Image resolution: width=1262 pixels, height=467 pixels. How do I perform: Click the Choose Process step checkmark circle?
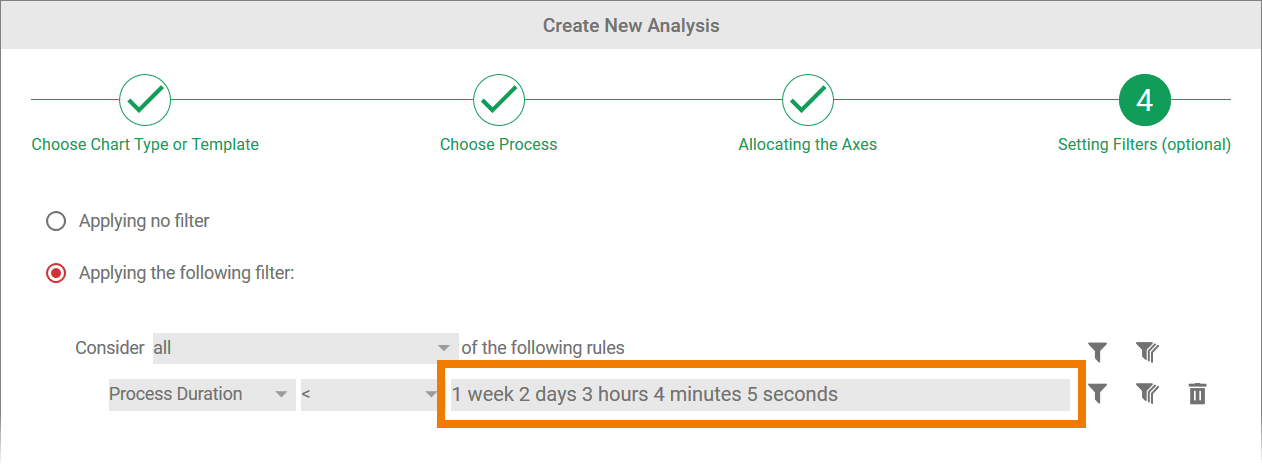[x=499, y=99]
